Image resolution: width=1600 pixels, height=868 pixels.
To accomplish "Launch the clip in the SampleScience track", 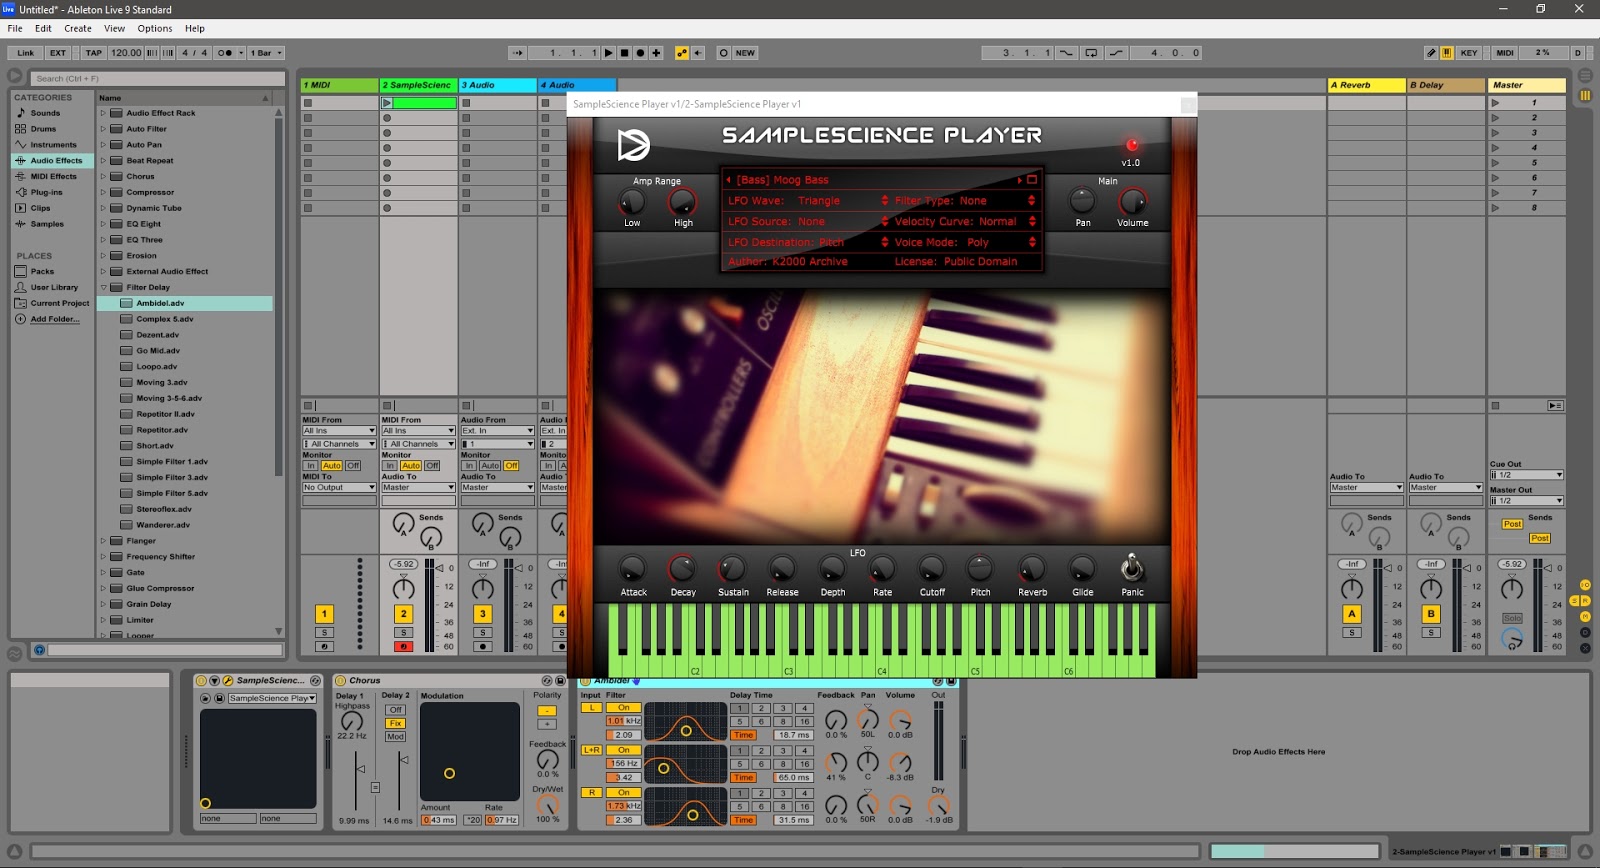I will [x=386, y=103].
